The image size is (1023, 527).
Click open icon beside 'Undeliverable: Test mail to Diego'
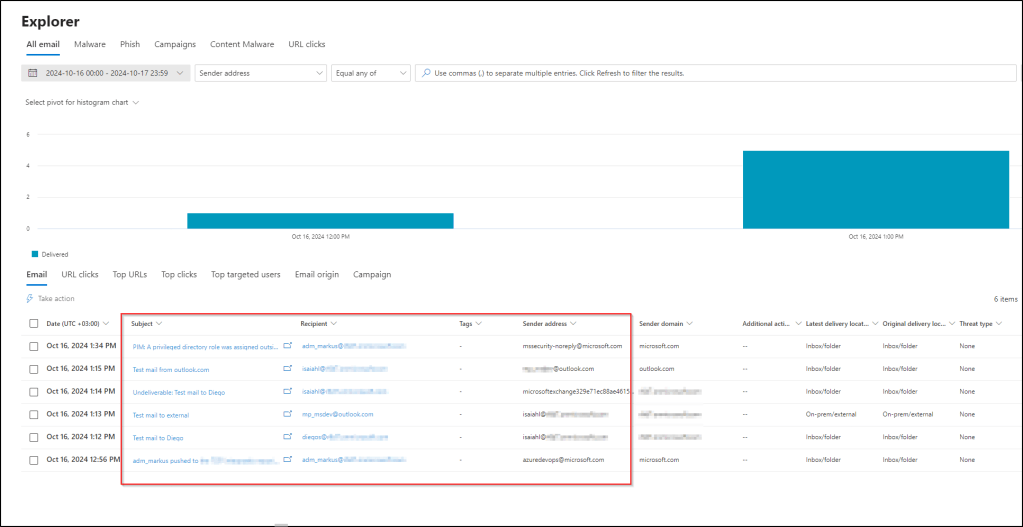click(288, 392)
